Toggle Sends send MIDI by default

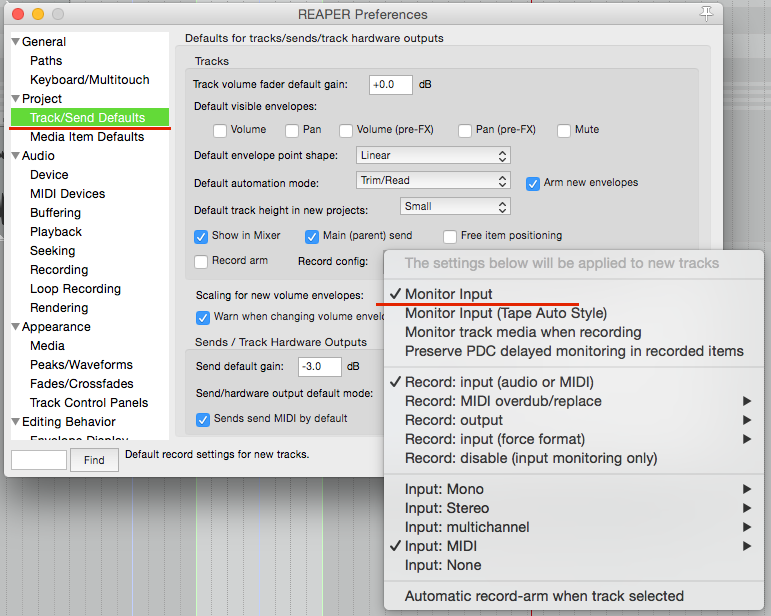click(x=203, y=420)
